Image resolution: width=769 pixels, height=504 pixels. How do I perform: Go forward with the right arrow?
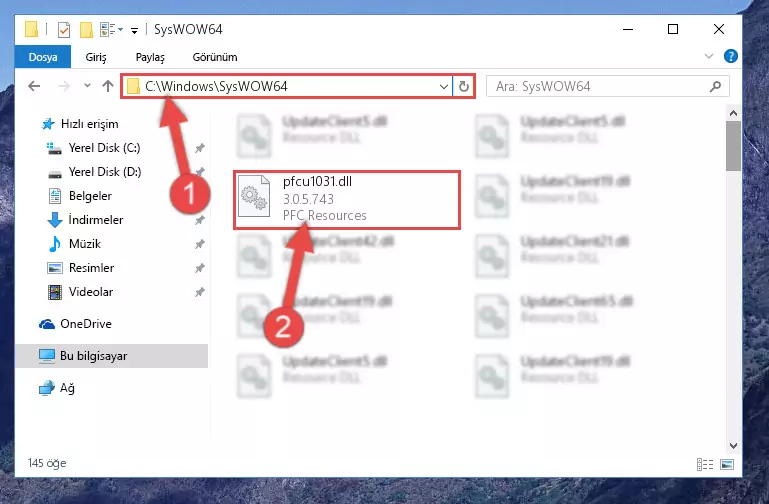pyautogui.click(x=64, y=86)
